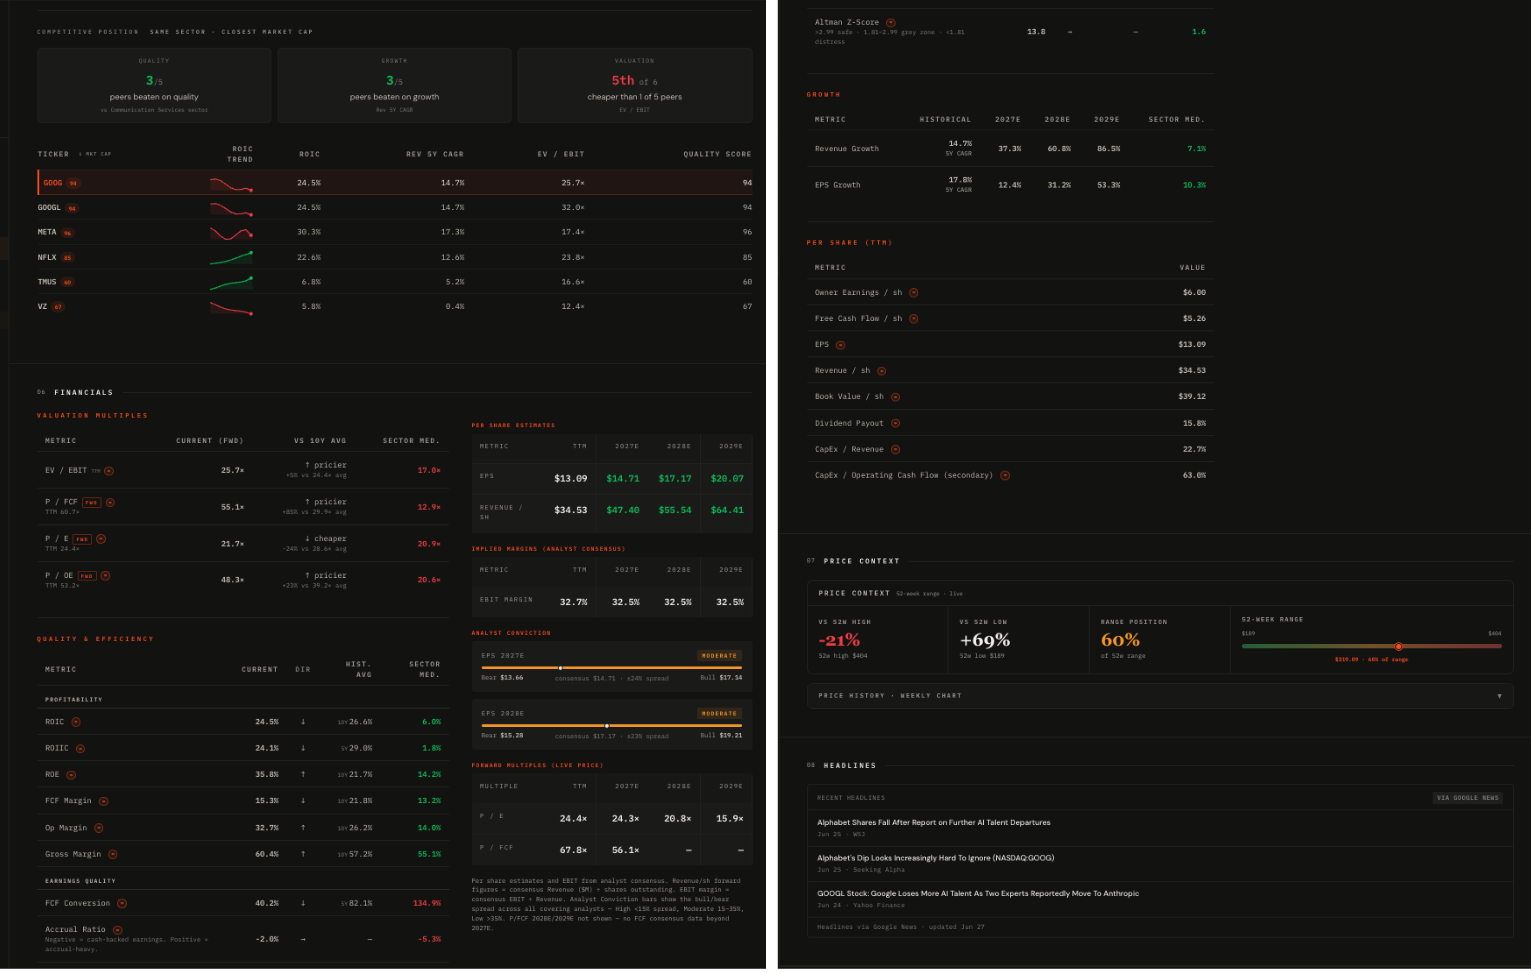Click 2029E EPS estimate $20.07
This screenshot has height=972, width=1531.
(x=727, y=479)
